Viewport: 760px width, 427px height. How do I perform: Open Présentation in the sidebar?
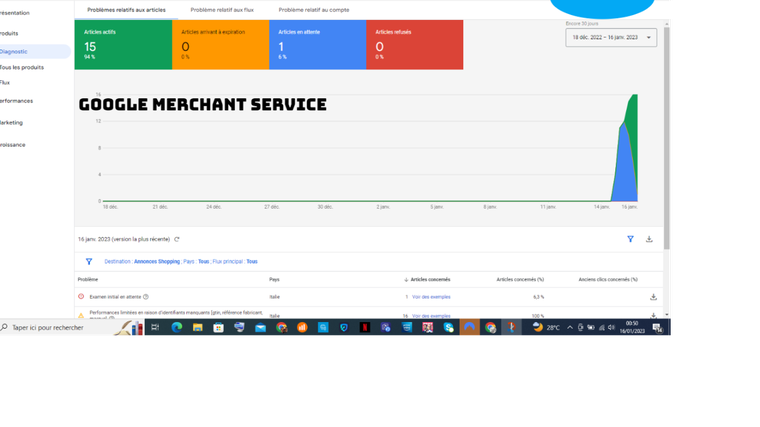pos(15,13)
